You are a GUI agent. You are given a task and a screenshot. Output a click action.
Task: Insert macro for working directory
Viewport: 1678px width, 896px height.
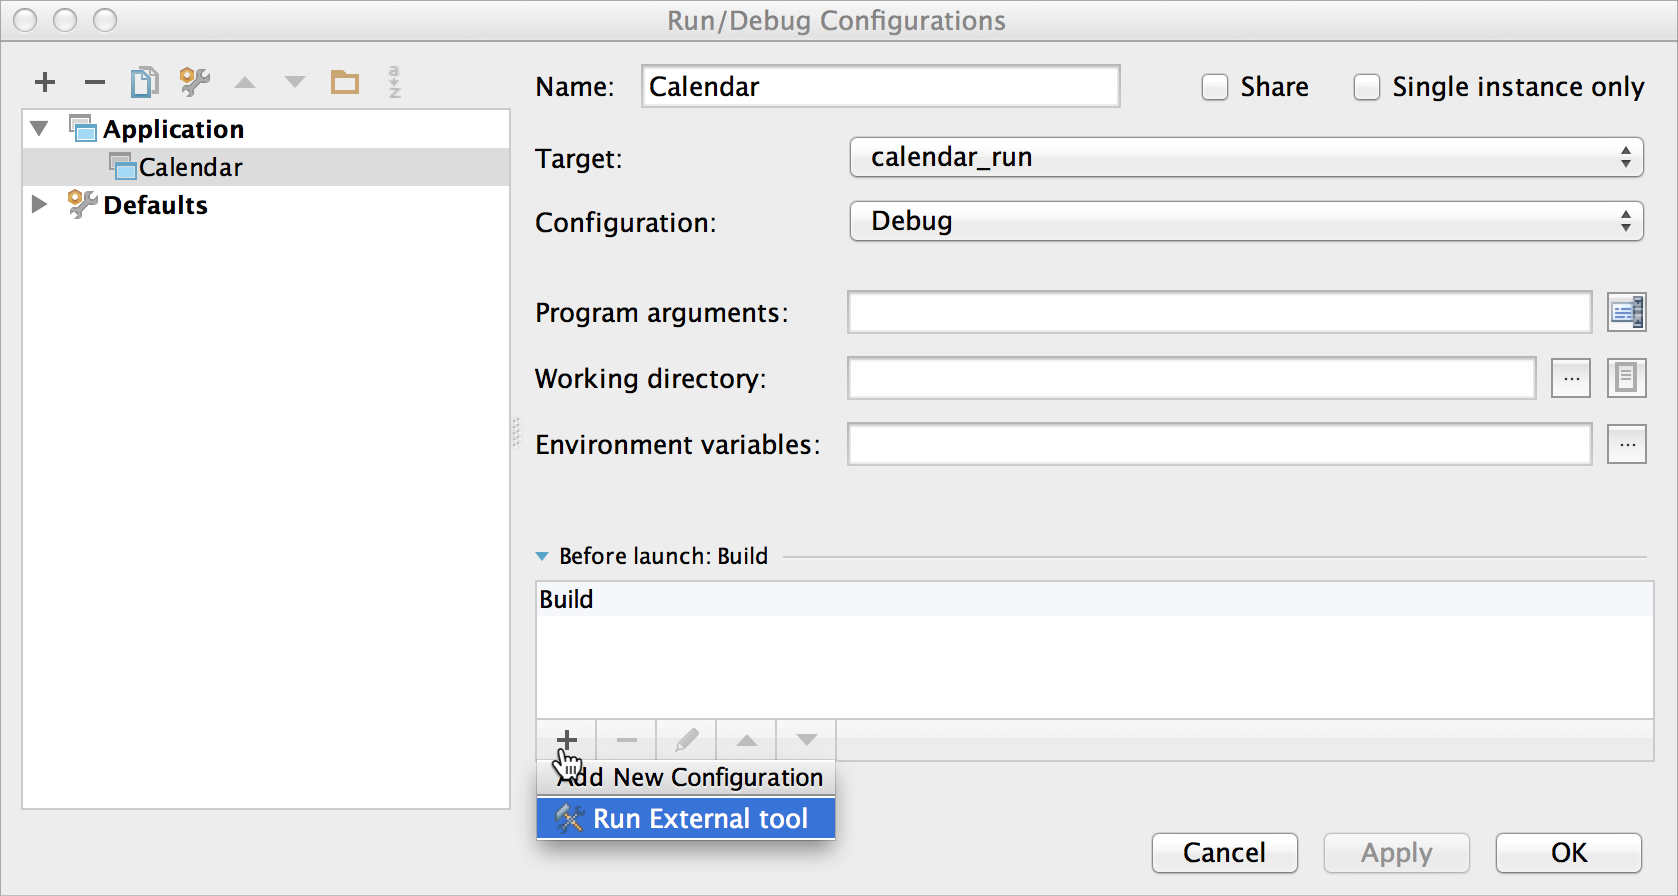[x=1626, y=379]
